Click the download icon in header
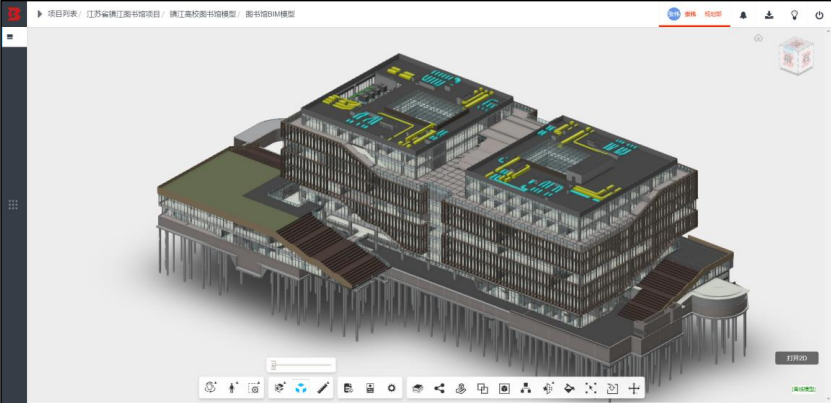831x403 pixels. [x=769, y=15]
